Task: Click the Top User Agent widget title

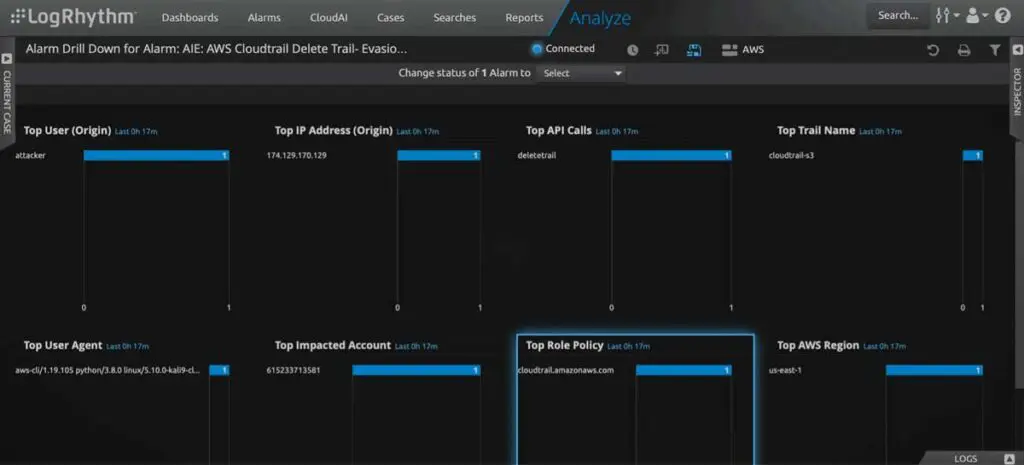Action: 63,345
